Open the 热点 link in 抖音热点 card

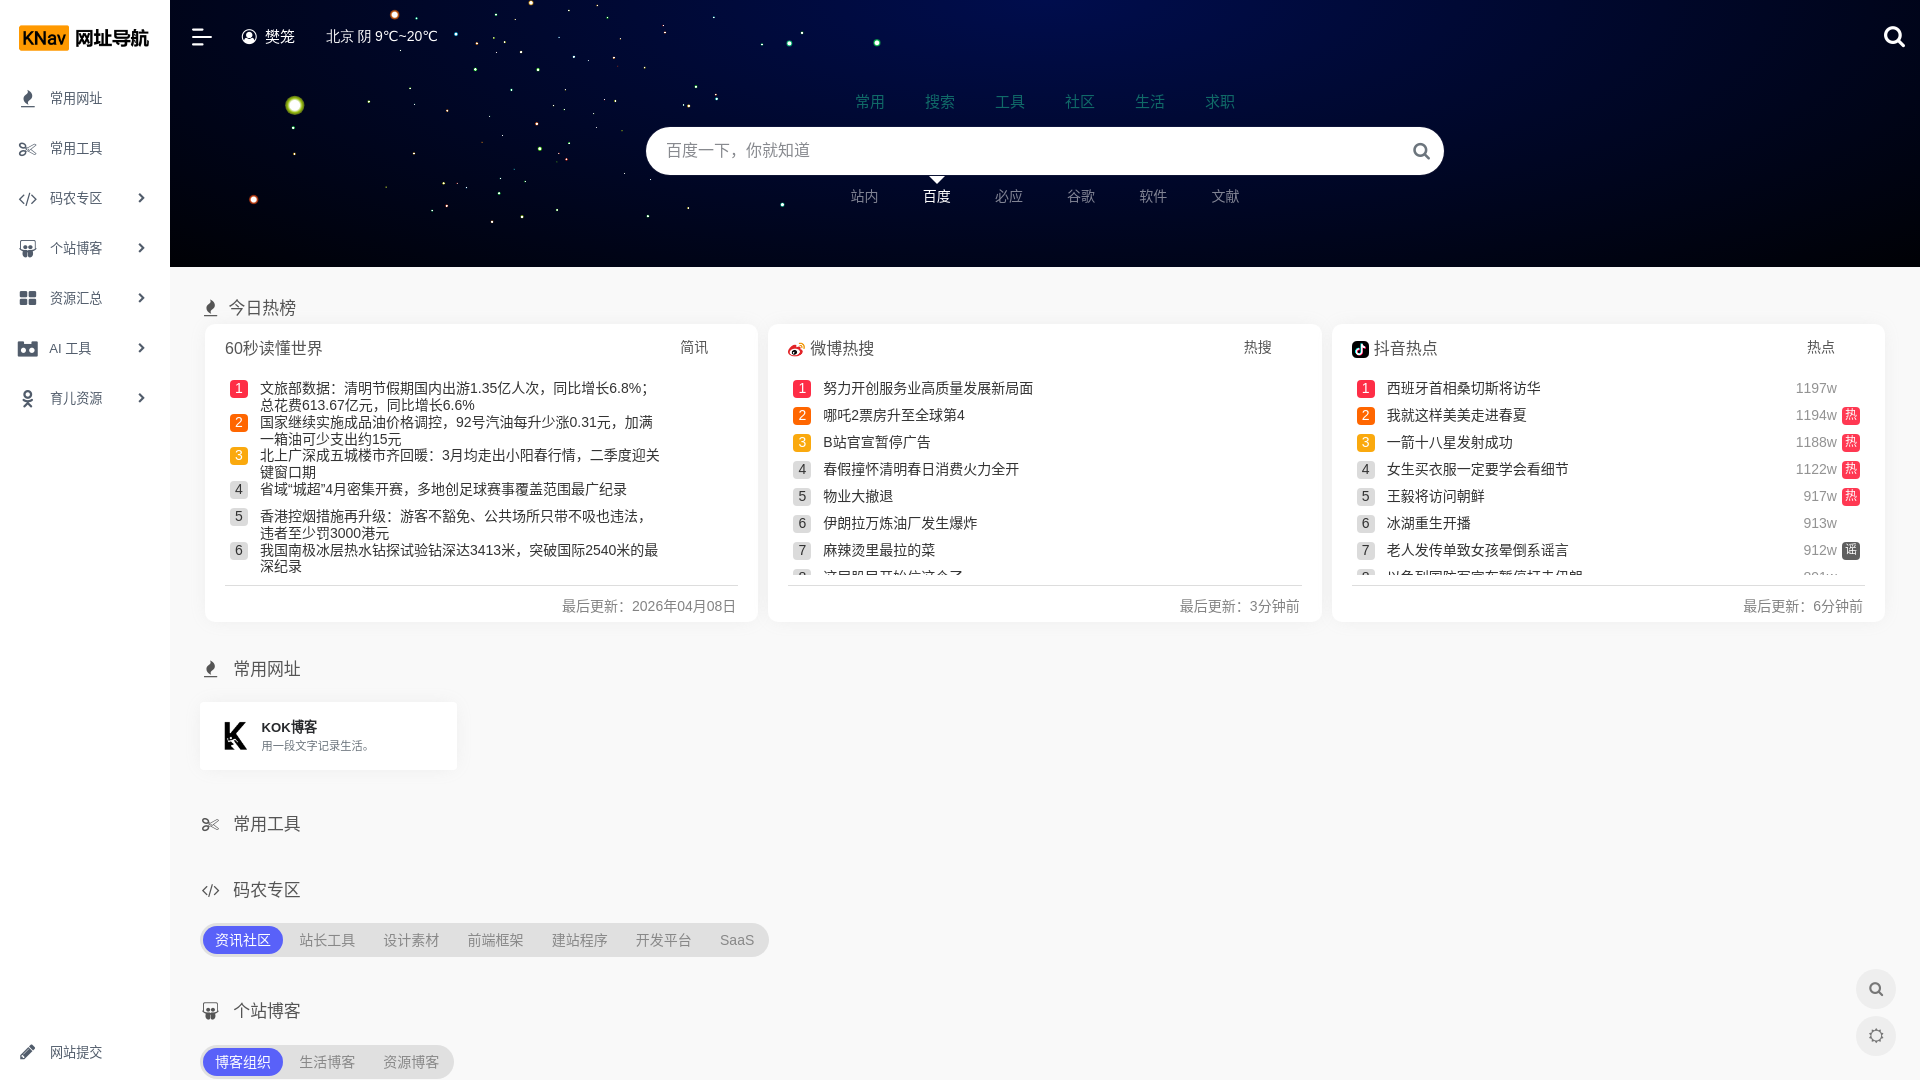coord(1821,347)
